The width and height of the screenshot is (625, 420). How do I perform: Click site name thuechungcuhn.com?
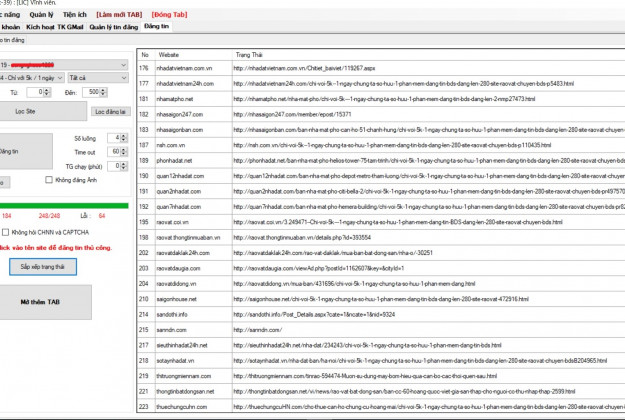pyautogui.click(x=182, y=407)
